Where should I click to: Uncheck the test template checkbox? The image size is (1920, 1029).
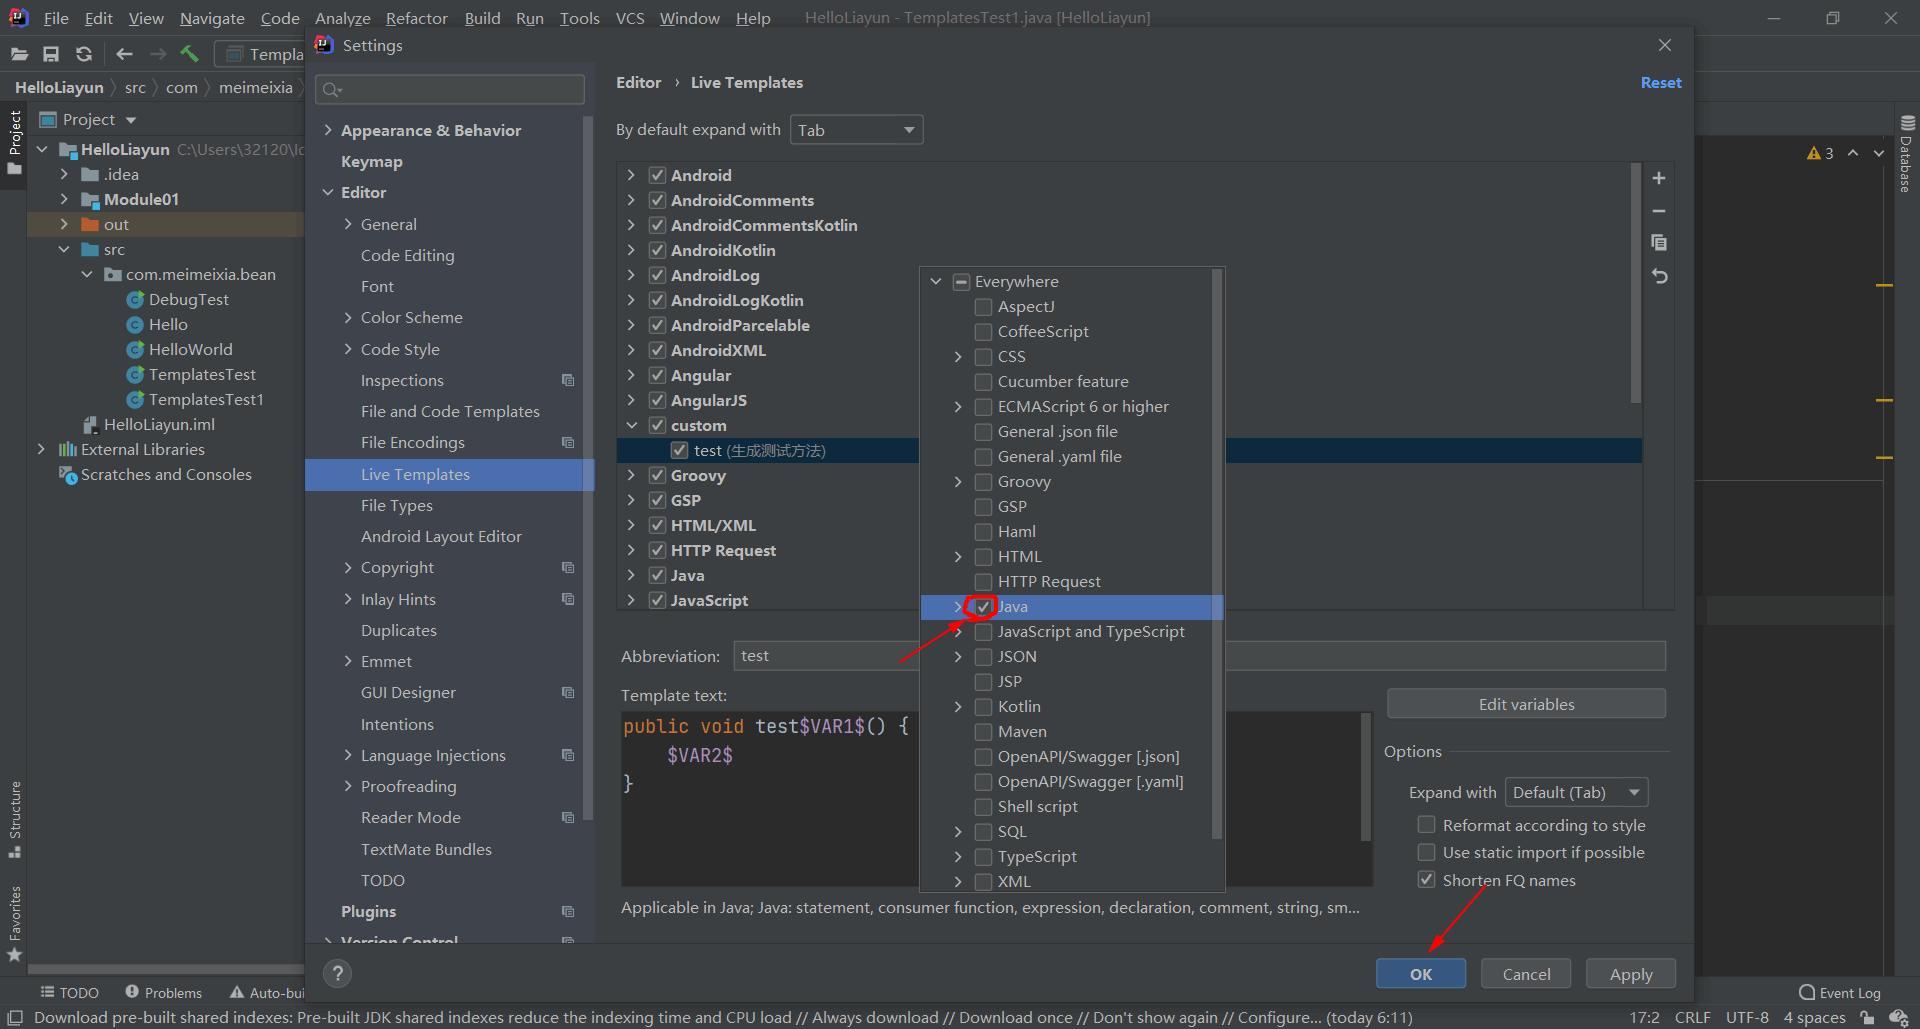(x=680, y=450)
